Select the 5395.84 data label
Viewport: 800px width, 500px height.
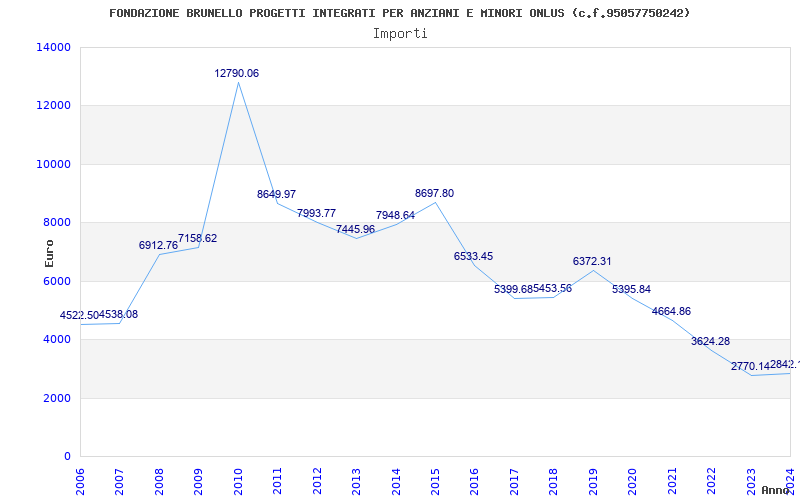(x=632, y=289)
